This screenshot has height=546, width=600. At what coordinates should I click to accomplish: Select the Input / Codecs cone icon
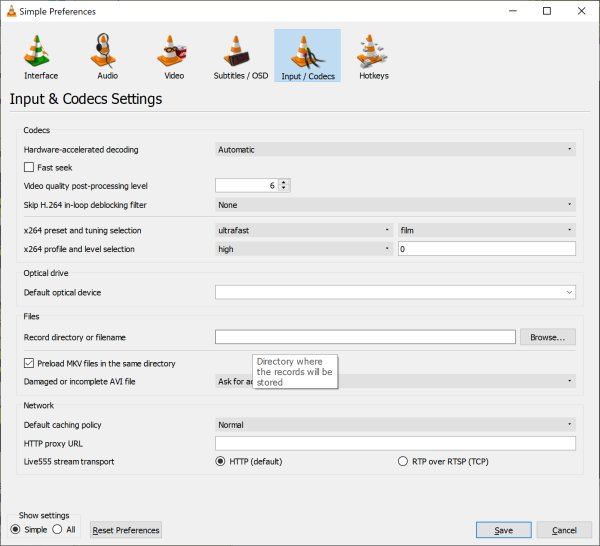pyautogui.click(x=307, y=52)
